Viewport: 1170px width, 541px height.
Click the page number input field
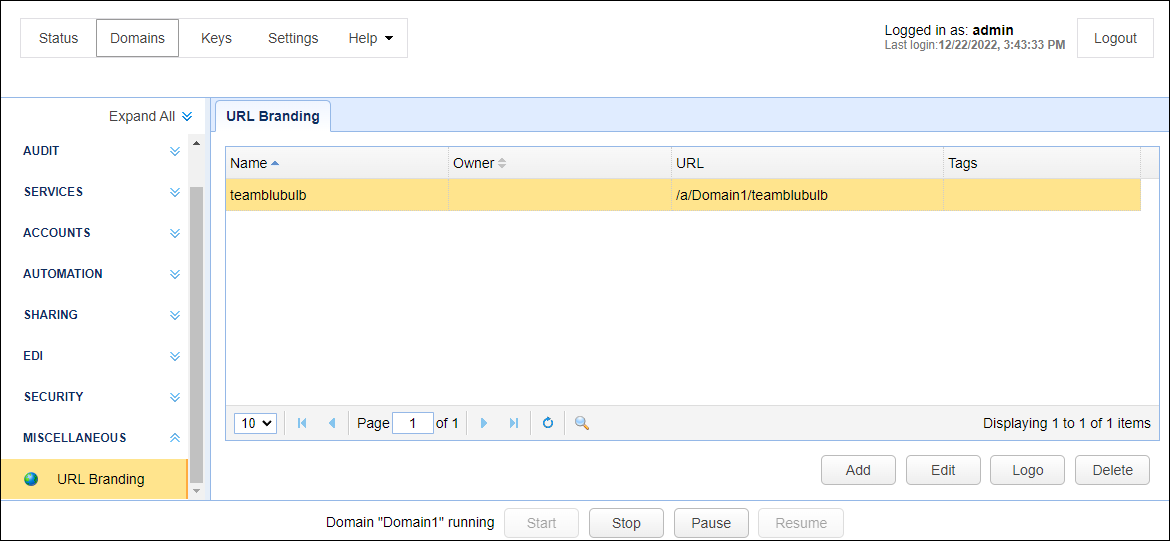pos(413,423)
